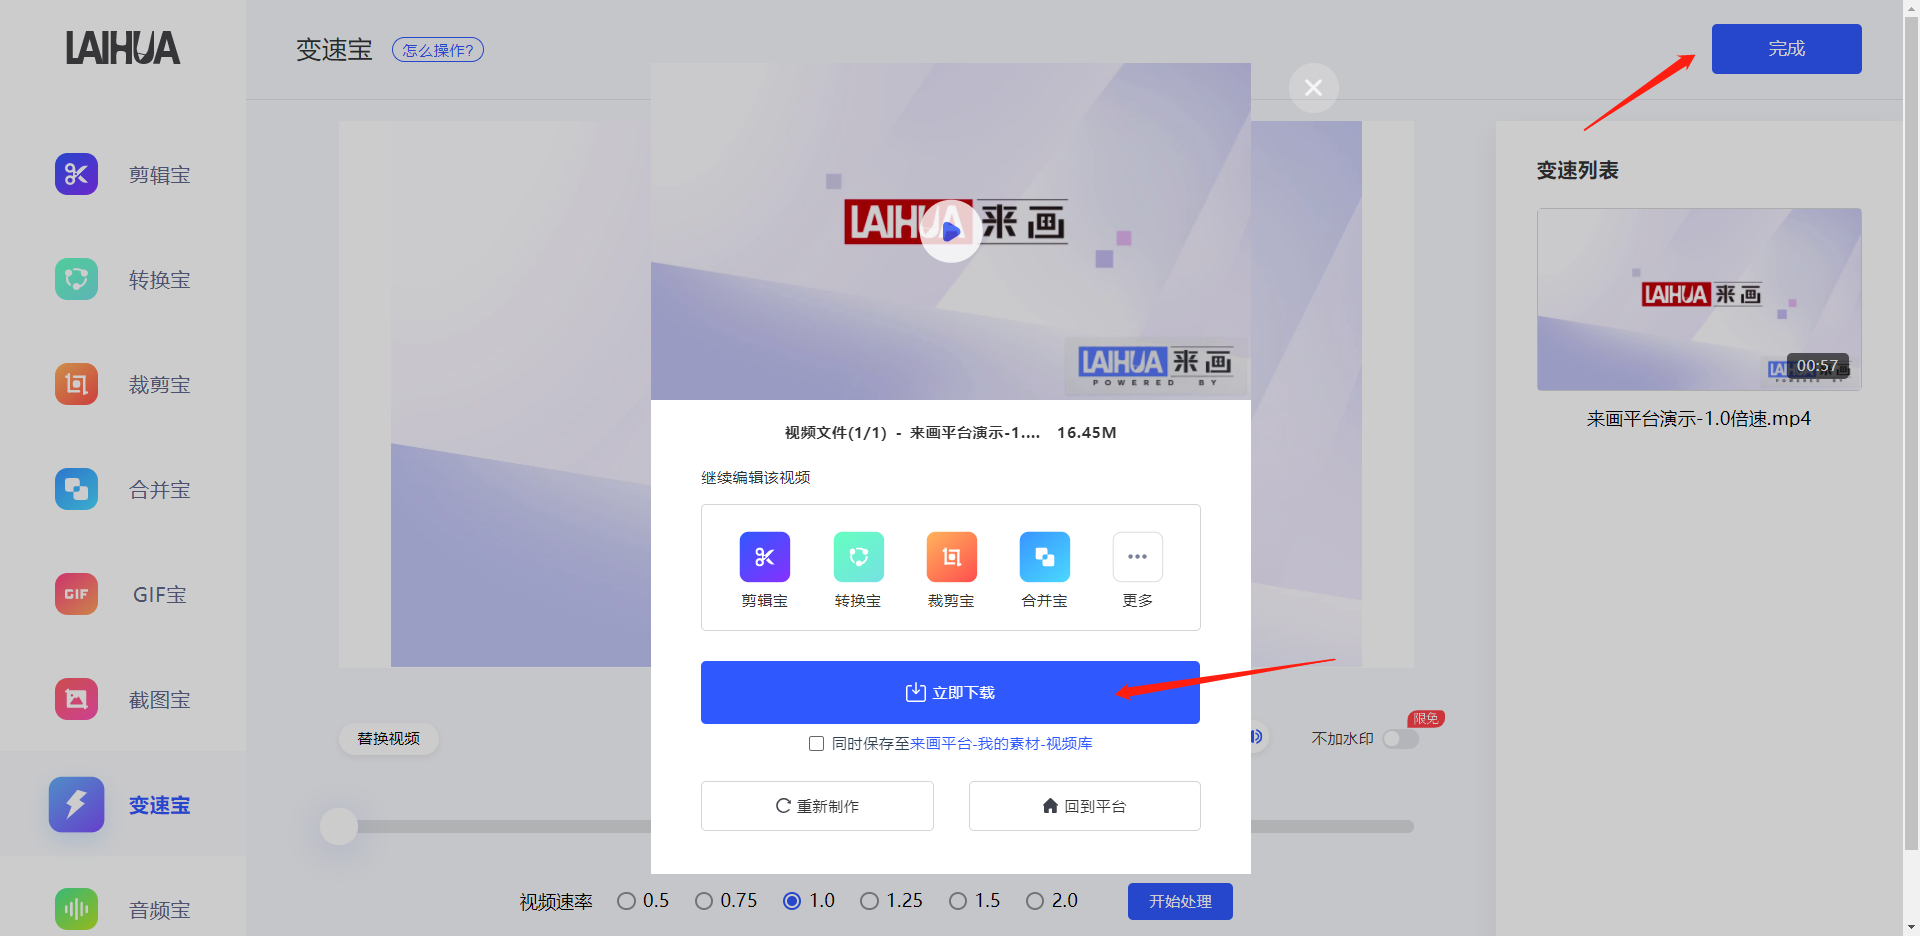Click 继续编辑该视频 label
1920x936 pixels.
pos(756,478)
